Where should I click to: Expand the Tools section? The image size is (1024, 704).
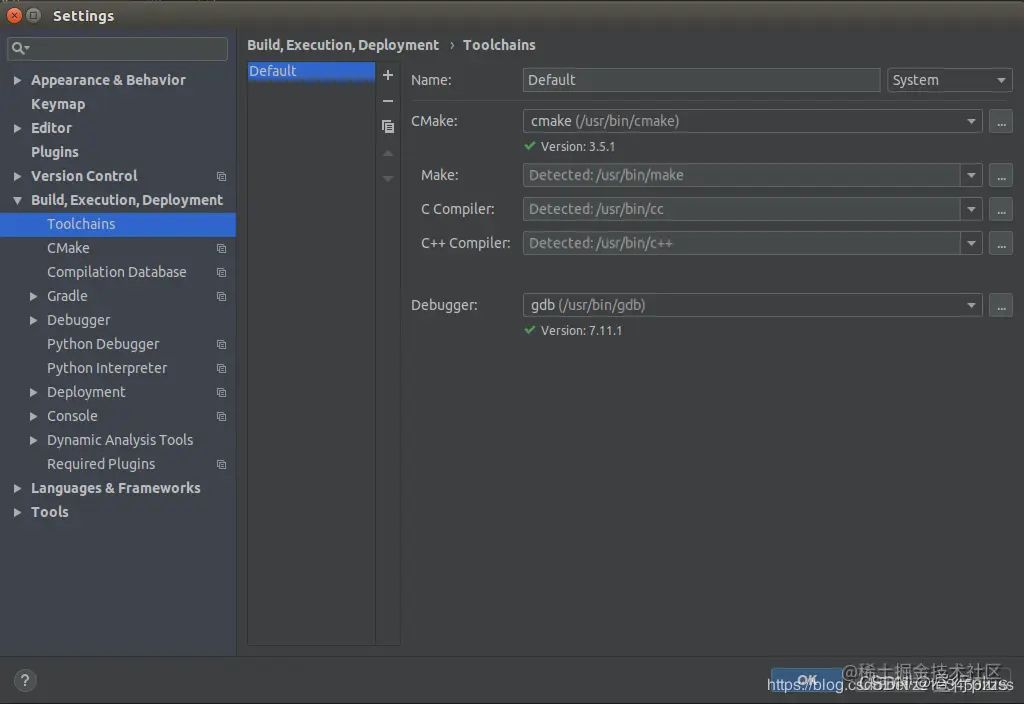pos(18,513)
